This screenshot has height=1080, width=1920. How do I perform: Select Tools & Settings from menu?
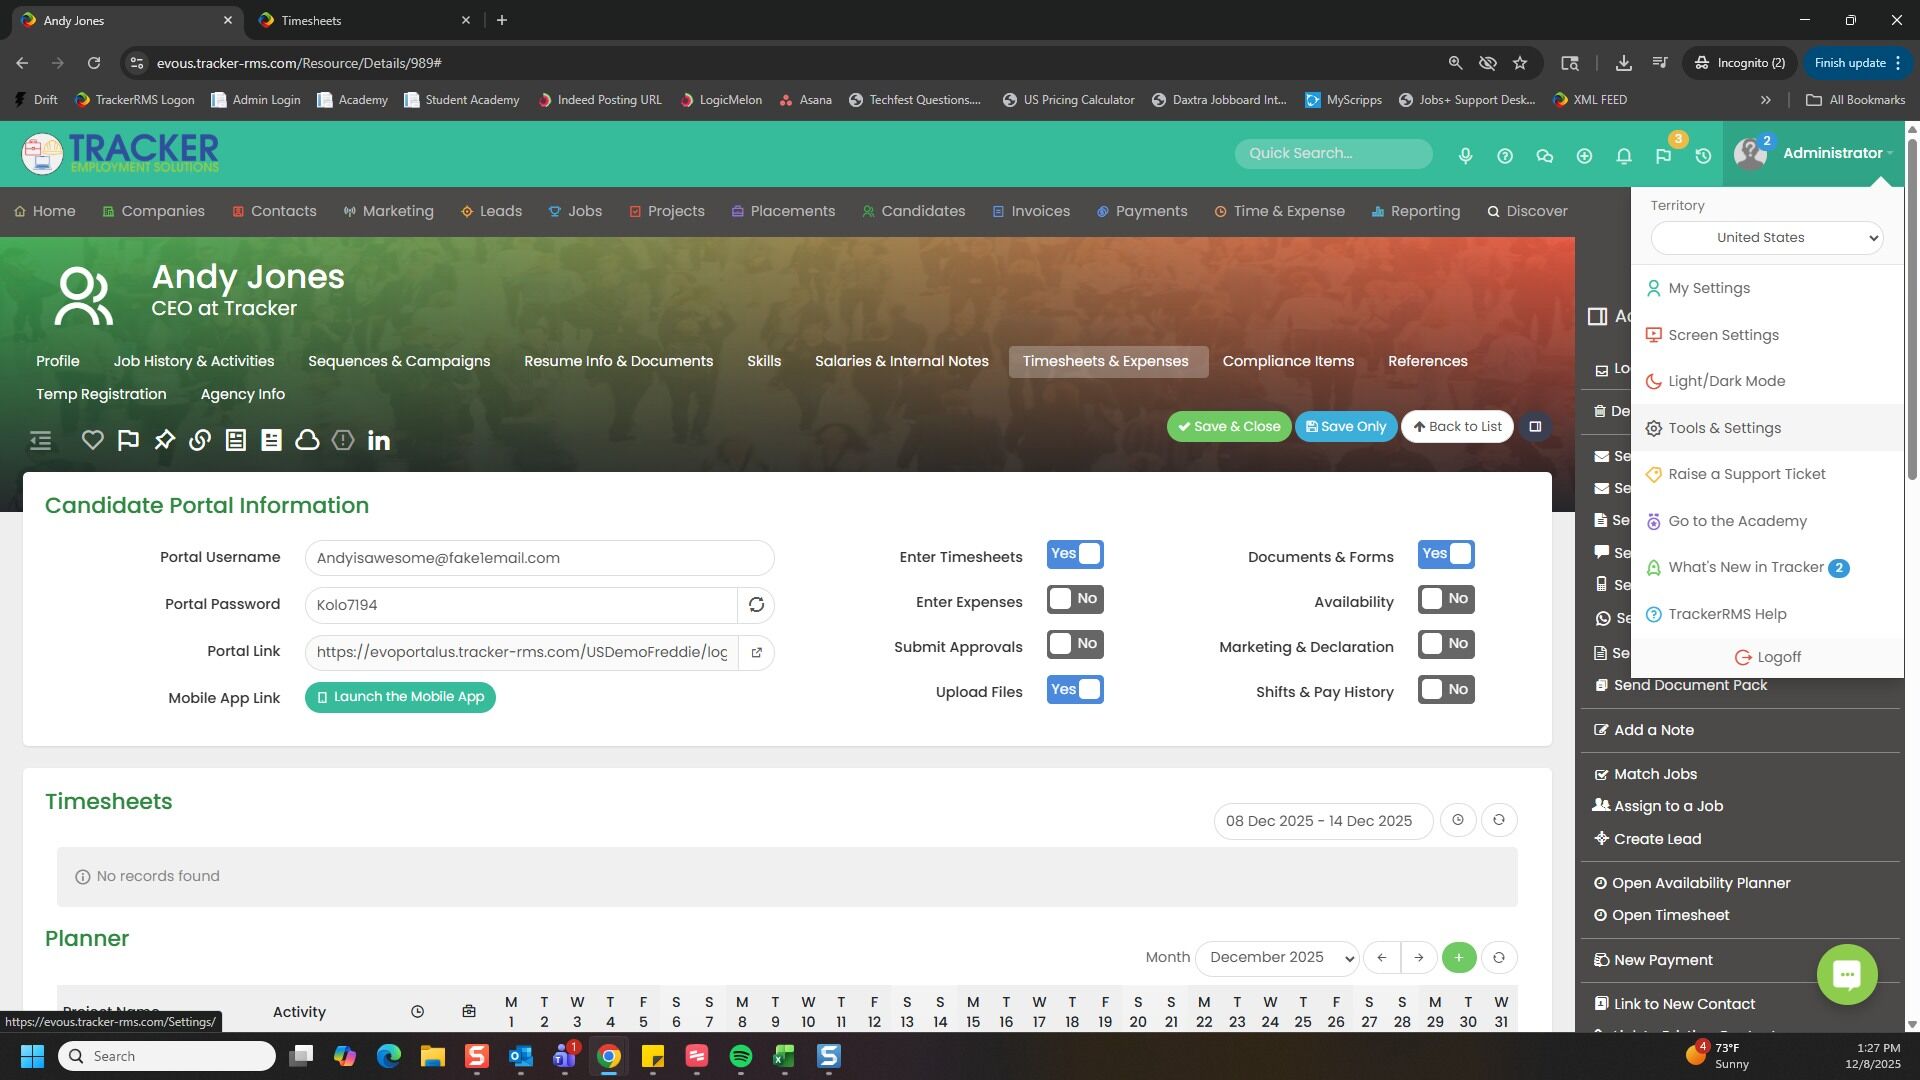click(1724, 428)
